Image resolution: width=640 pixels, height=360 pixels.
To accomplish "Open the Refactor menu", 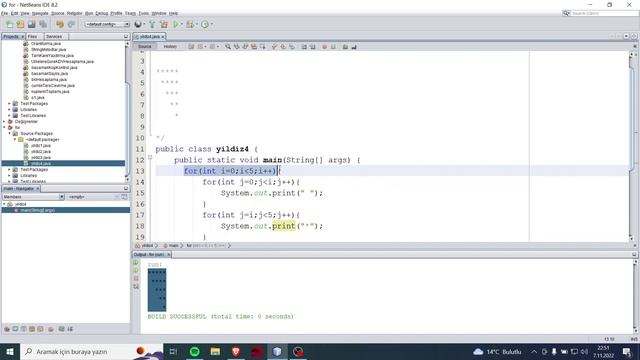I will pyautogui.click(x=74, y=13).
